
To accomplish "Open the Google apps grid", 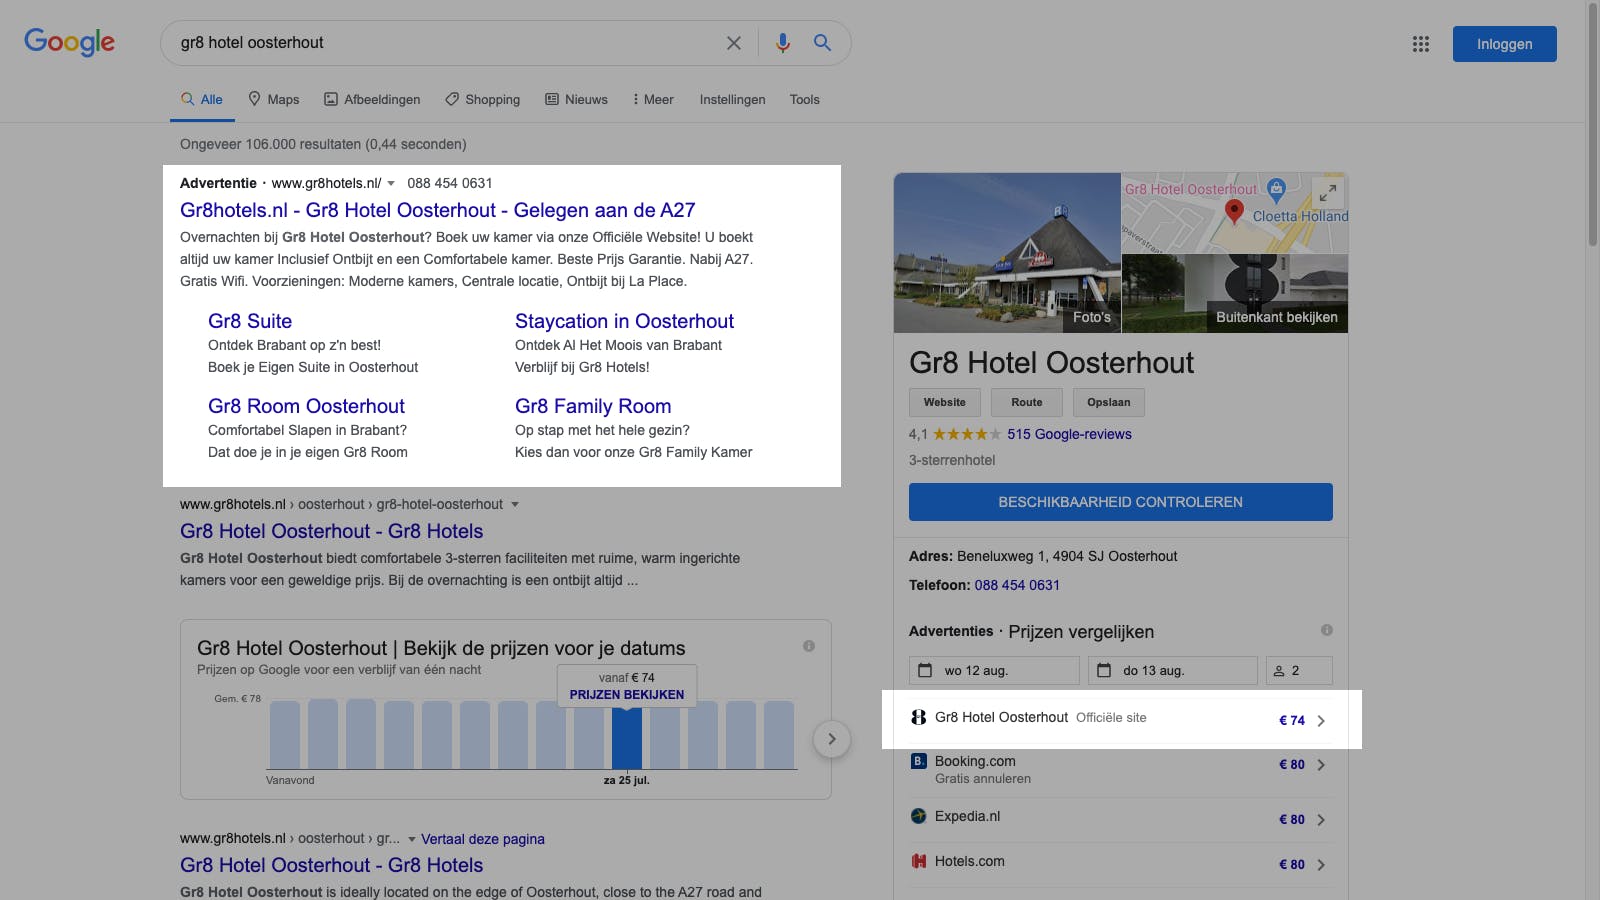I will click(x=1421, y=44).
